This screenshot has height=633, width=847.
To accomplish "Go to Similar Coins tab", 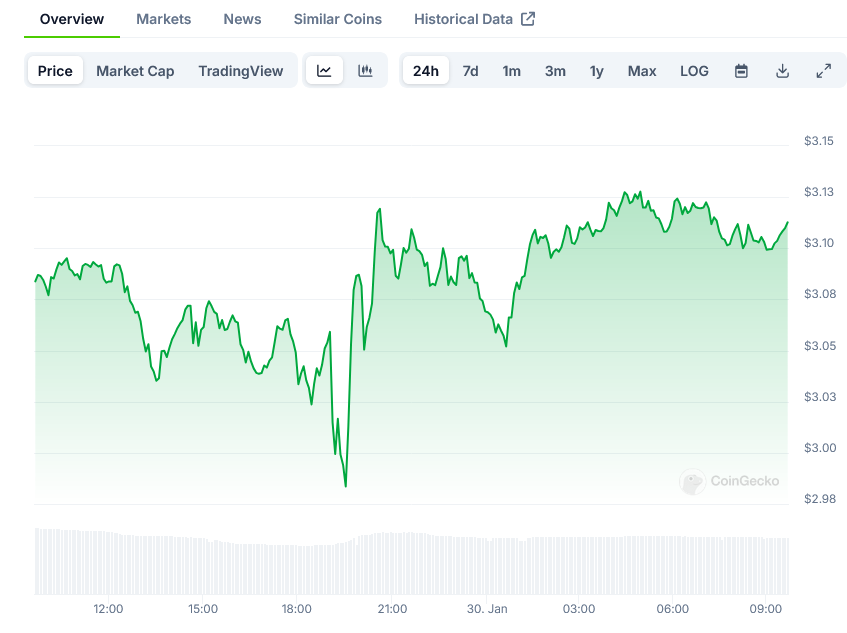I will pos(337,19).
